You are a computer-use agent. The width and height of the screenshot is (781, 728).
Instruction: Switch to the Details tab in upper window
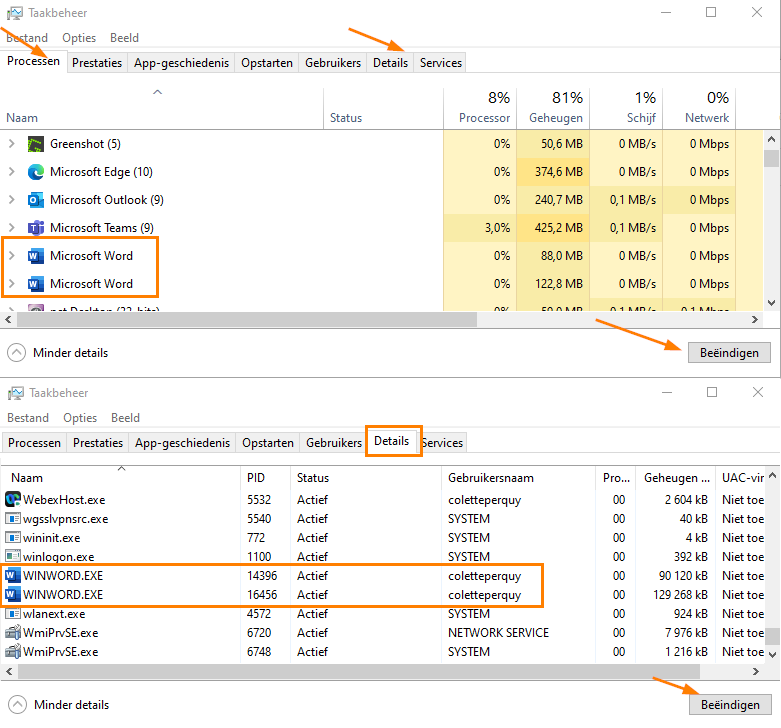[x=390, y=63]
